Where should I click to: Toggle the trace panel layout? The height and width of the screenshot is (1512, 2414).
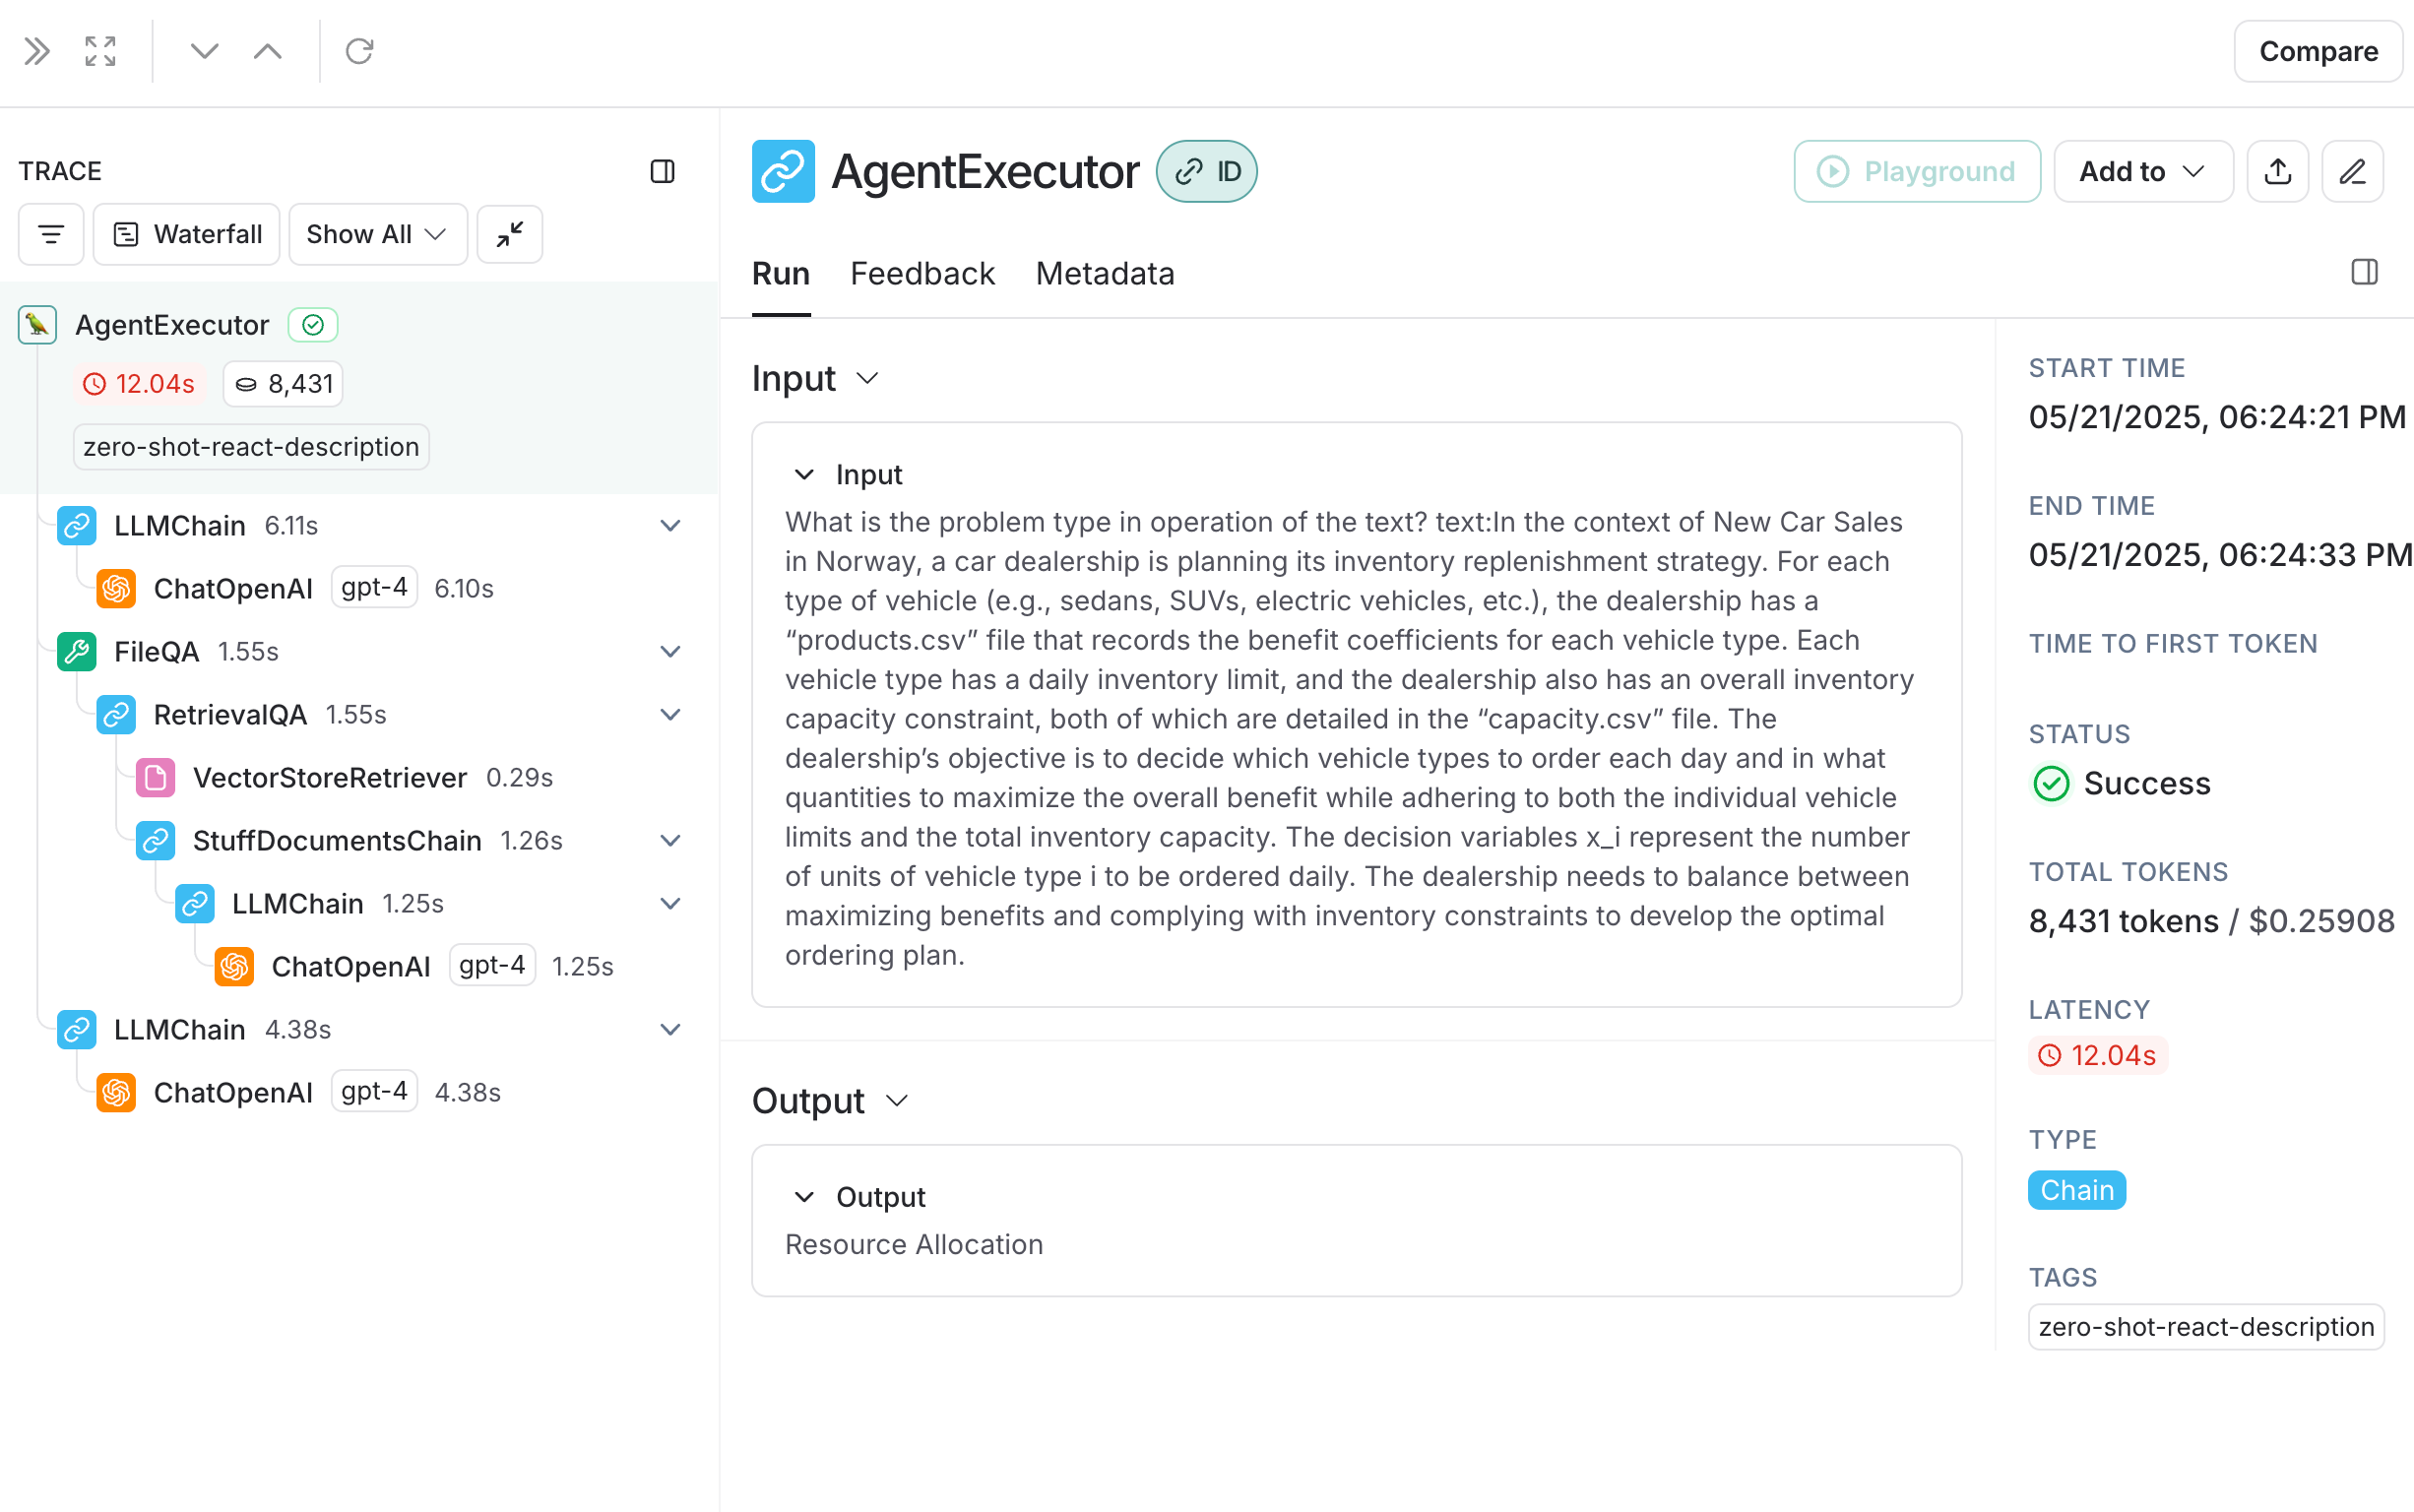(x=662, y=171)
